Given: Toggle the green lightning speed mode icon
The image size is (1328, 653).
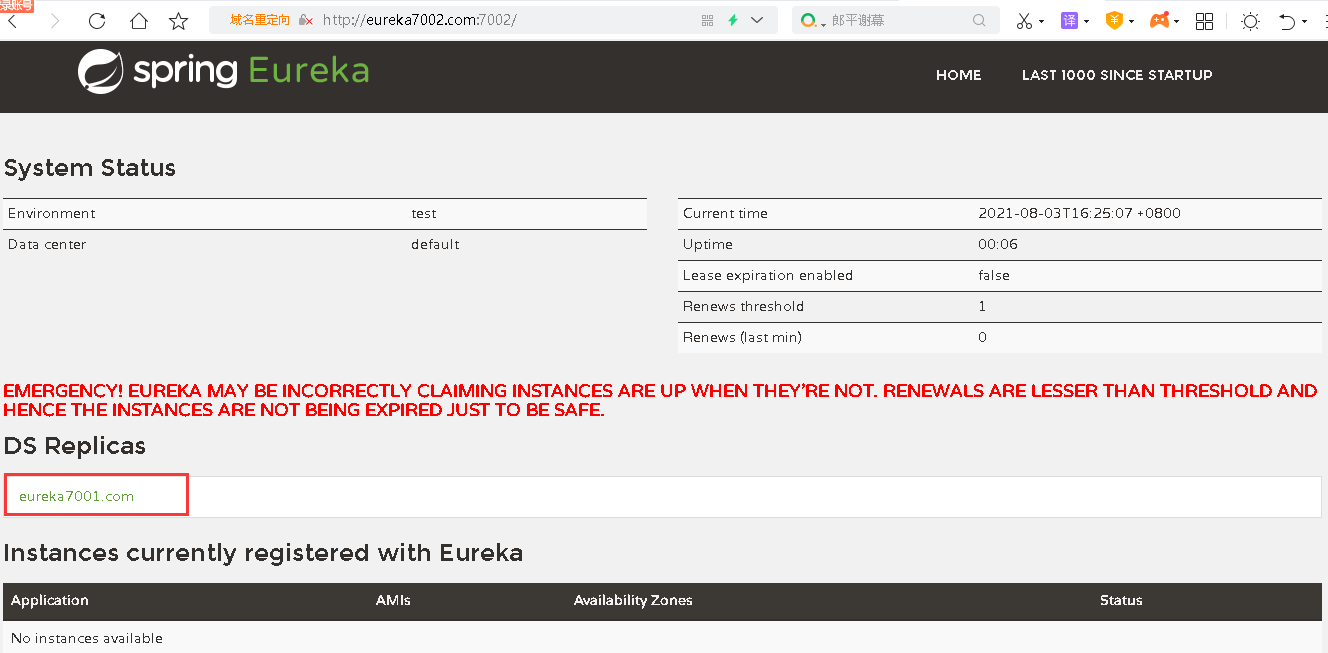Looking at the screenshot, I should pyautogui.click(x=733, y=20).
